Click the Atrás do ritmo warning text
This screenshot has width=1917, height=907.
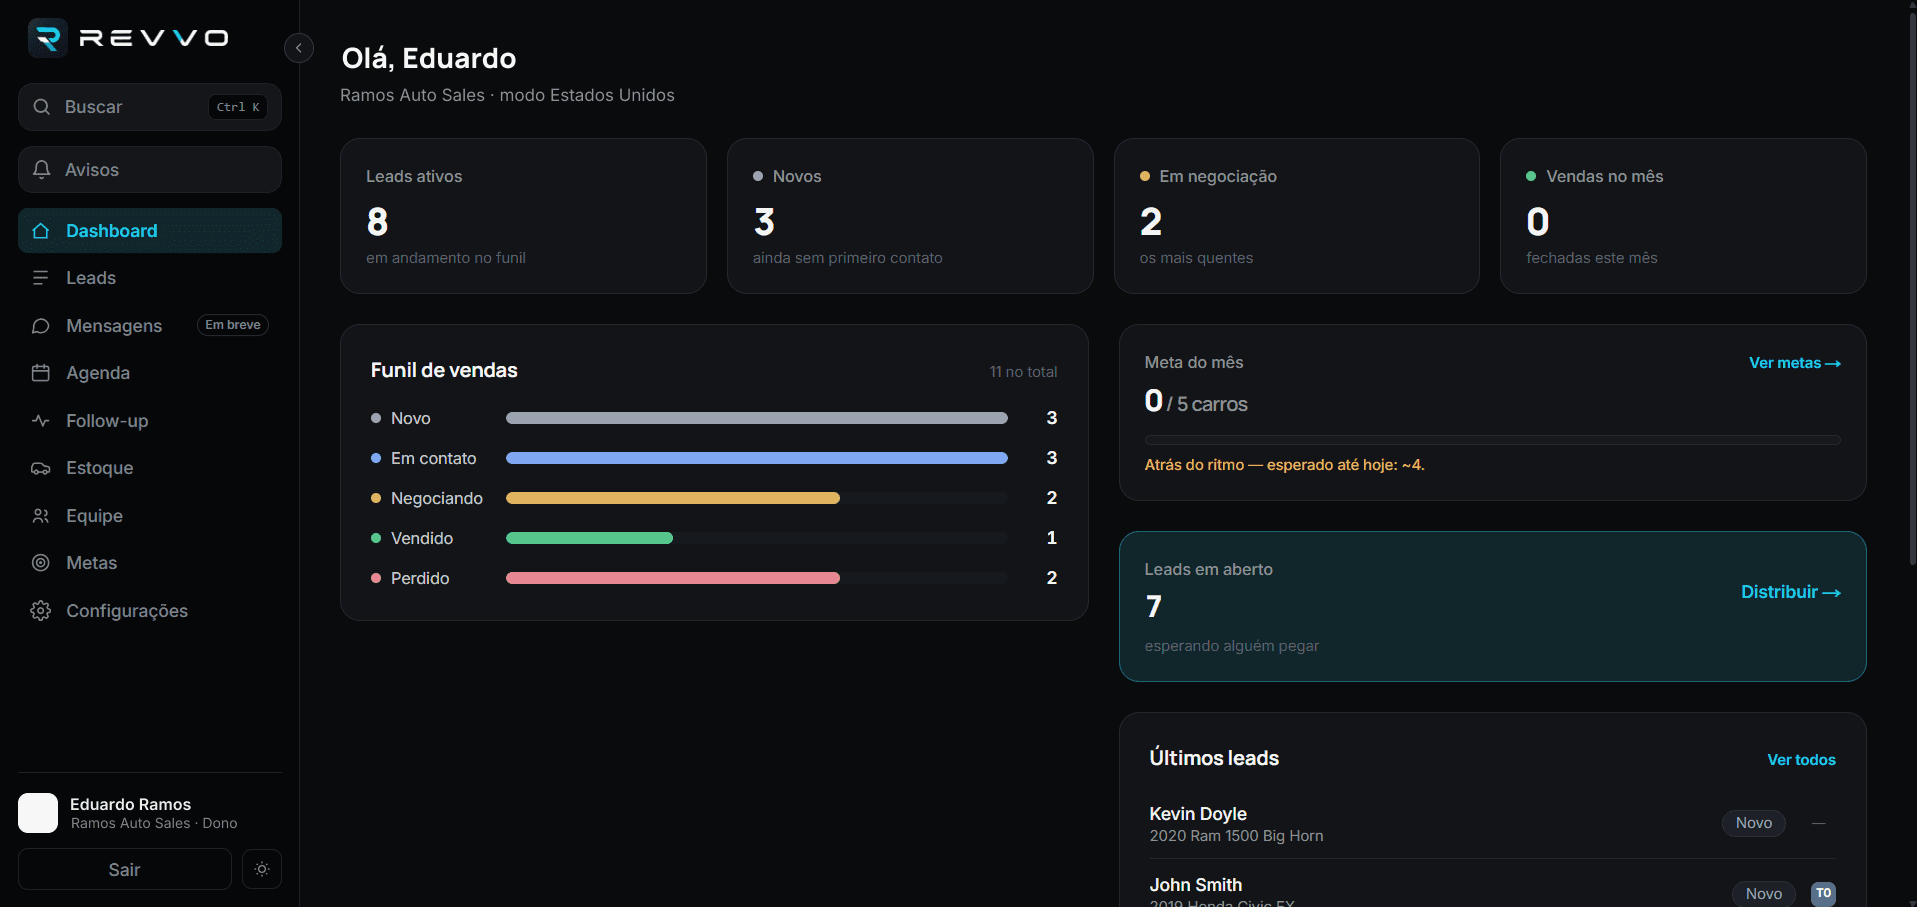pos(1284,465)
